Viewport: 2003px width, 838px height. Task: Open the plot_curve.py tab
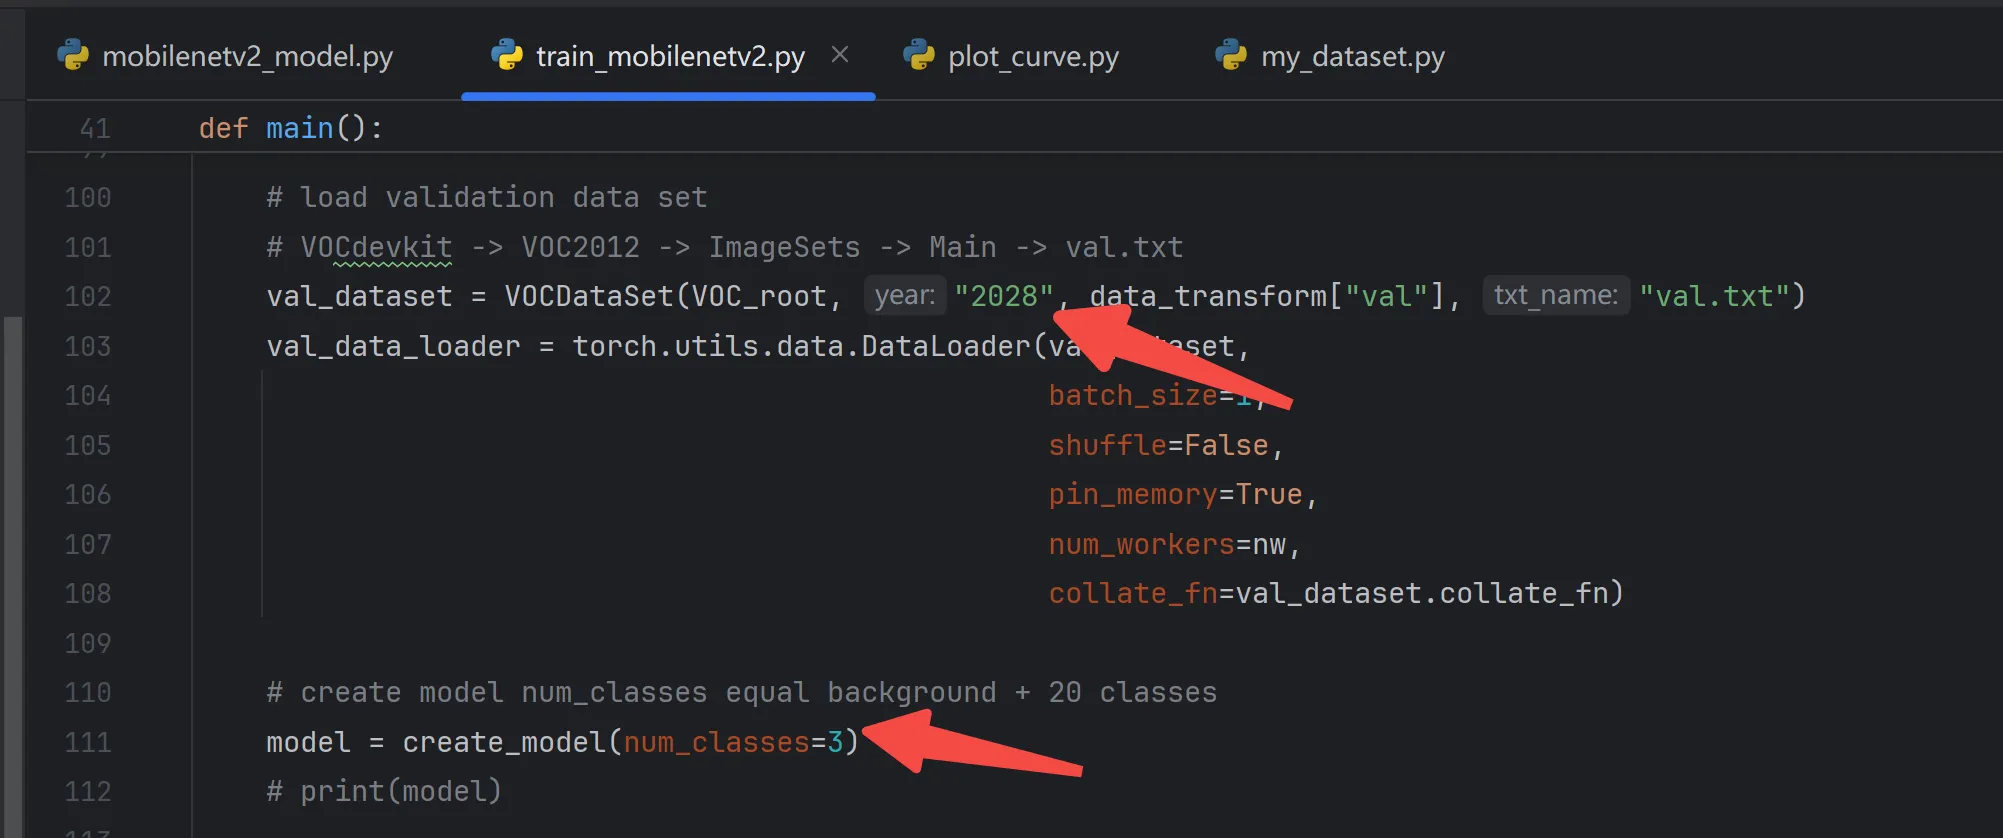tap(1011, 56)
